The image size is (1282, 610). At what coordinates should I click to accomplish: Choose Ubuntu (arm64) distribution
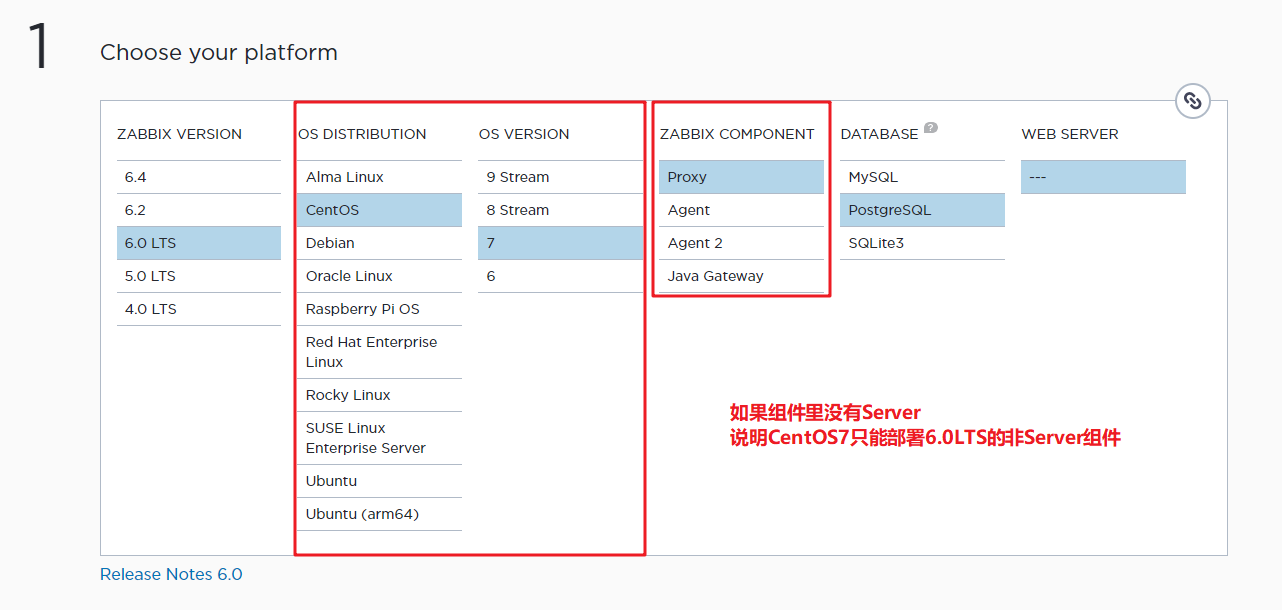click(380, 514)
